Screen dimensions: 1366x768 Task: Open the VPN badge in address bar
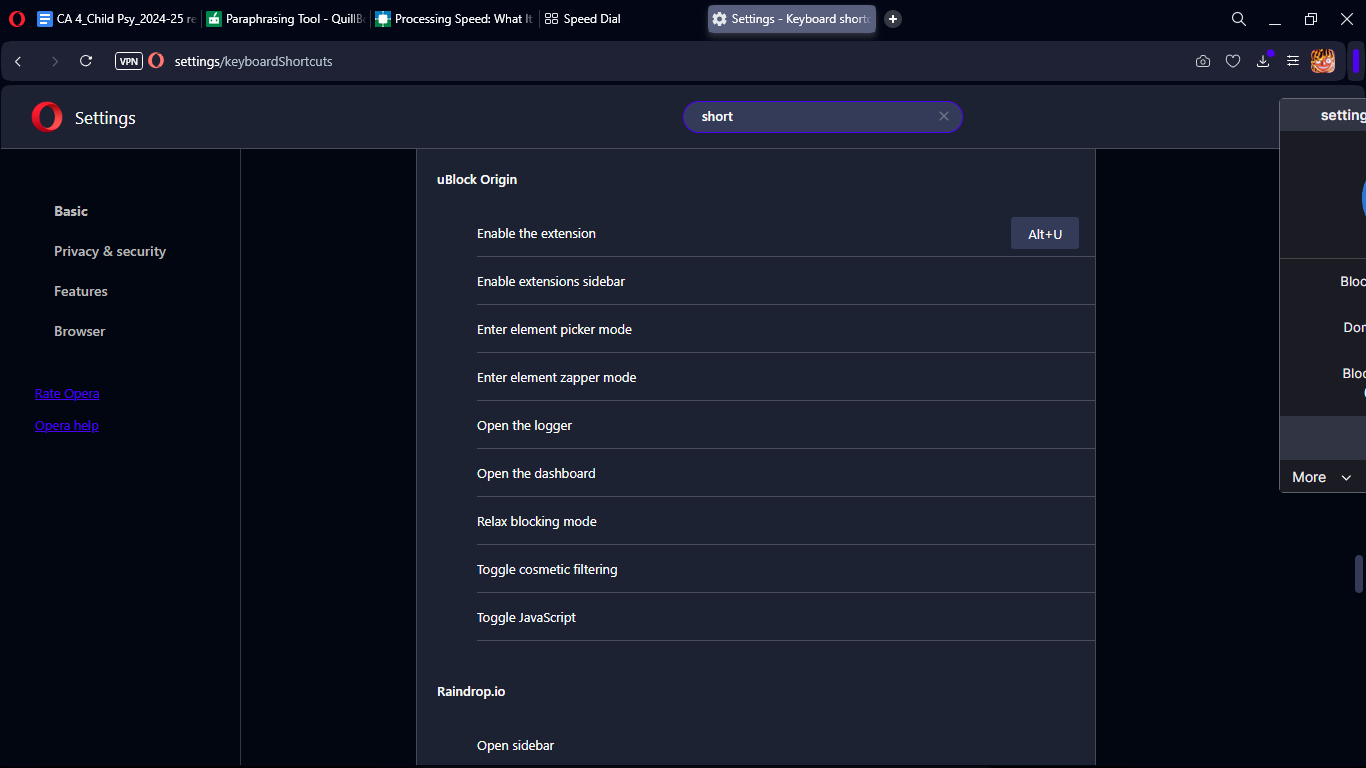coord(129,61)
